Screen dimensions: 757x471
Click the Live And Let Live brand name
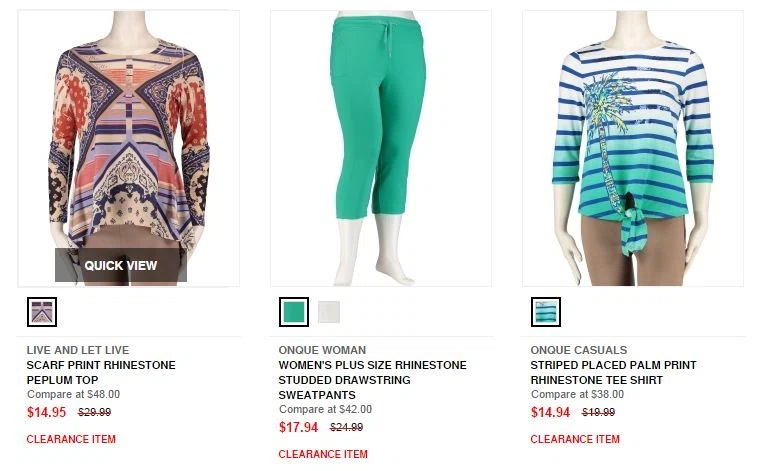coord(78,350)
